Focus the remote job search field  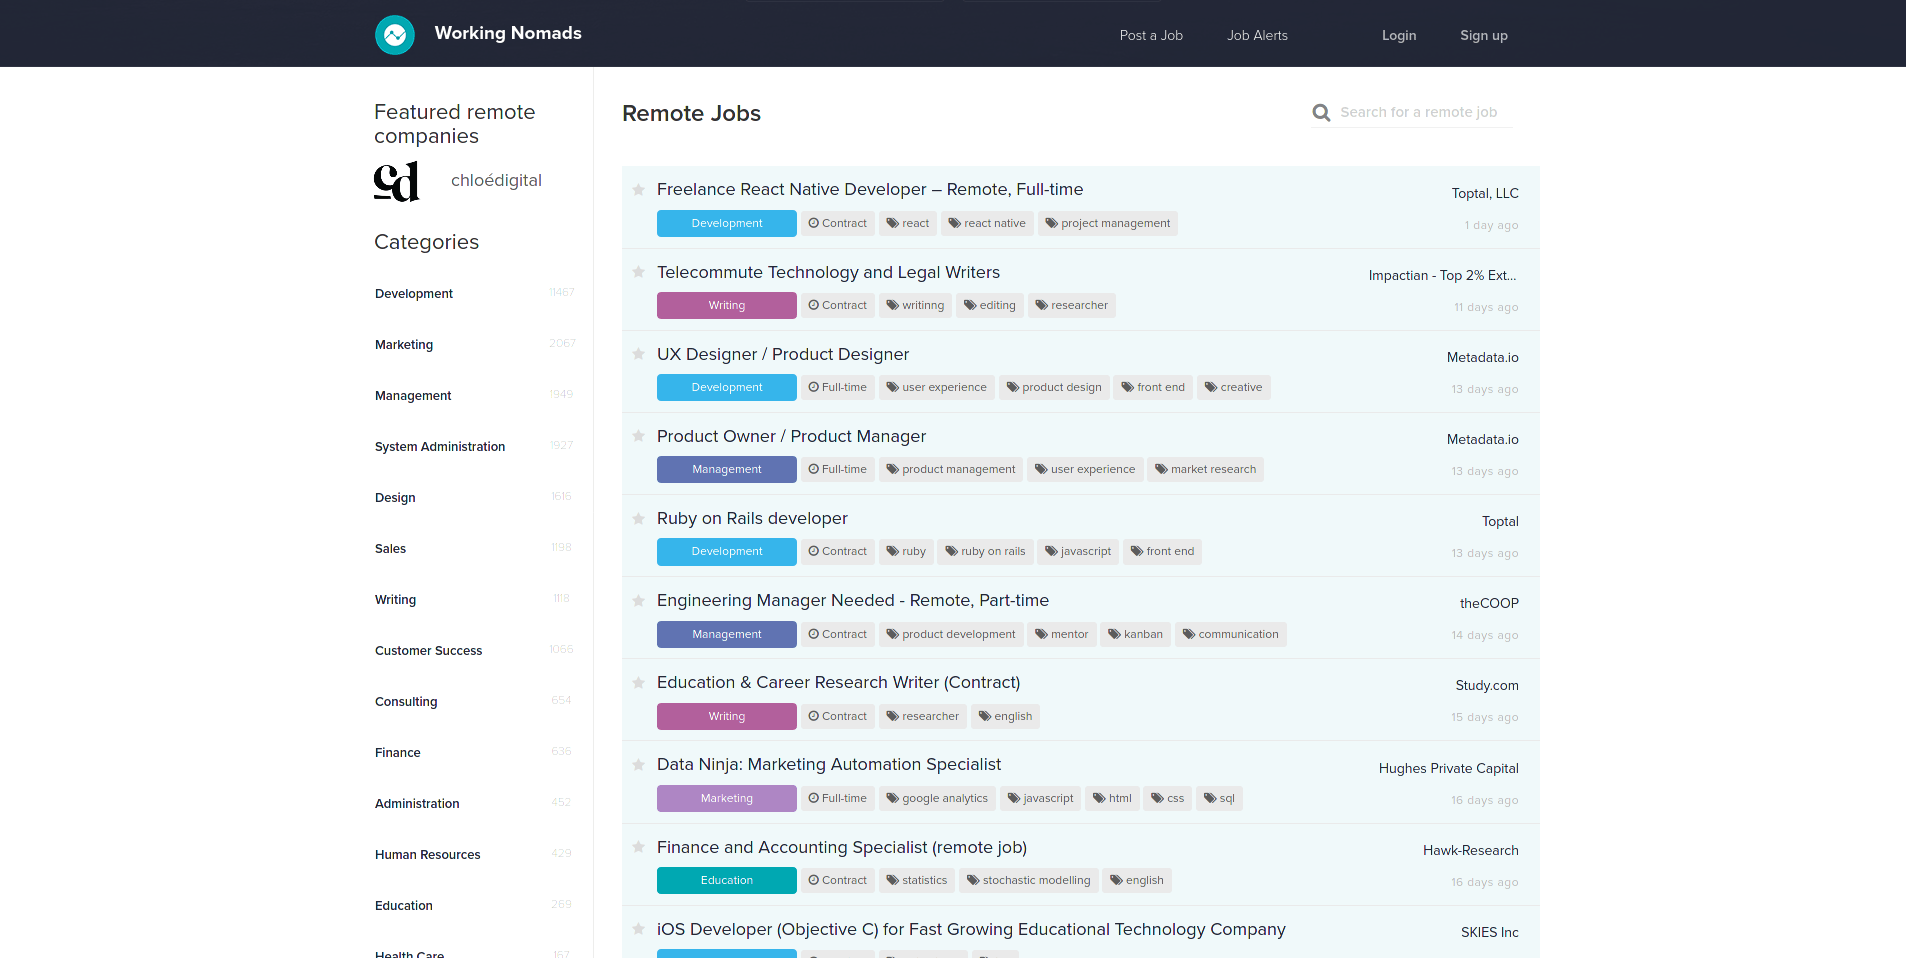tap(1418, 112)
